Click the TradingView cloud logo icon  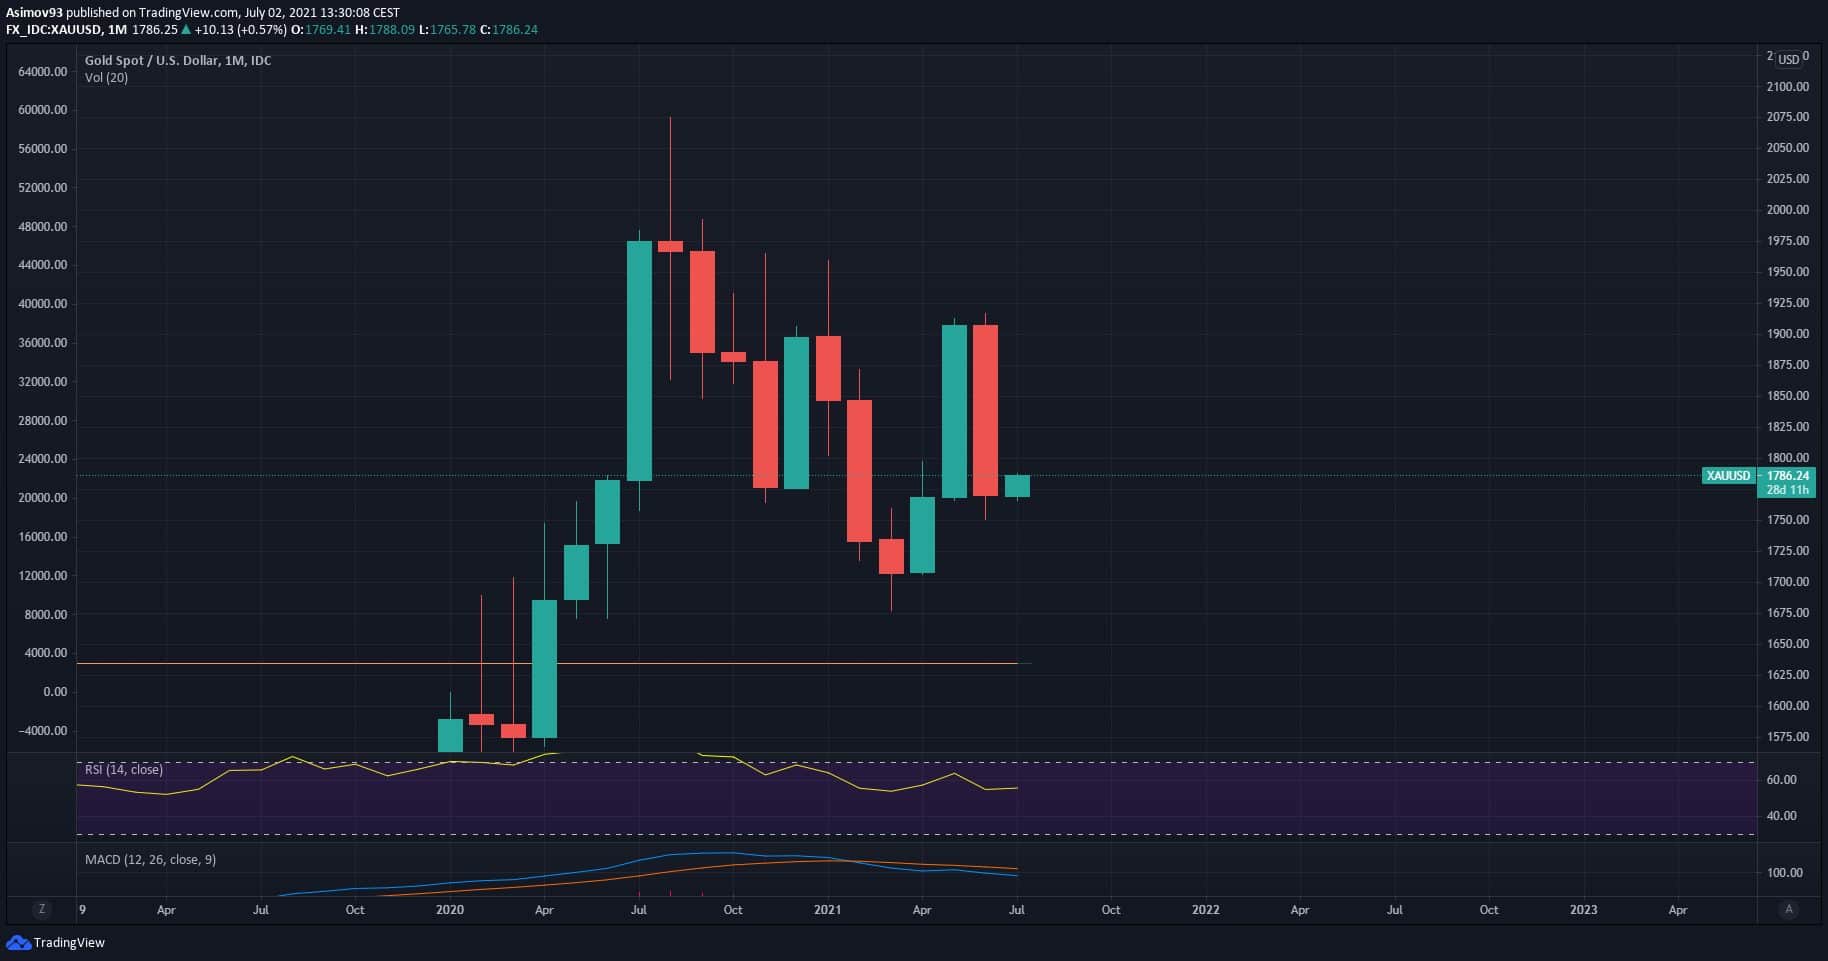[x=18, y=942]
